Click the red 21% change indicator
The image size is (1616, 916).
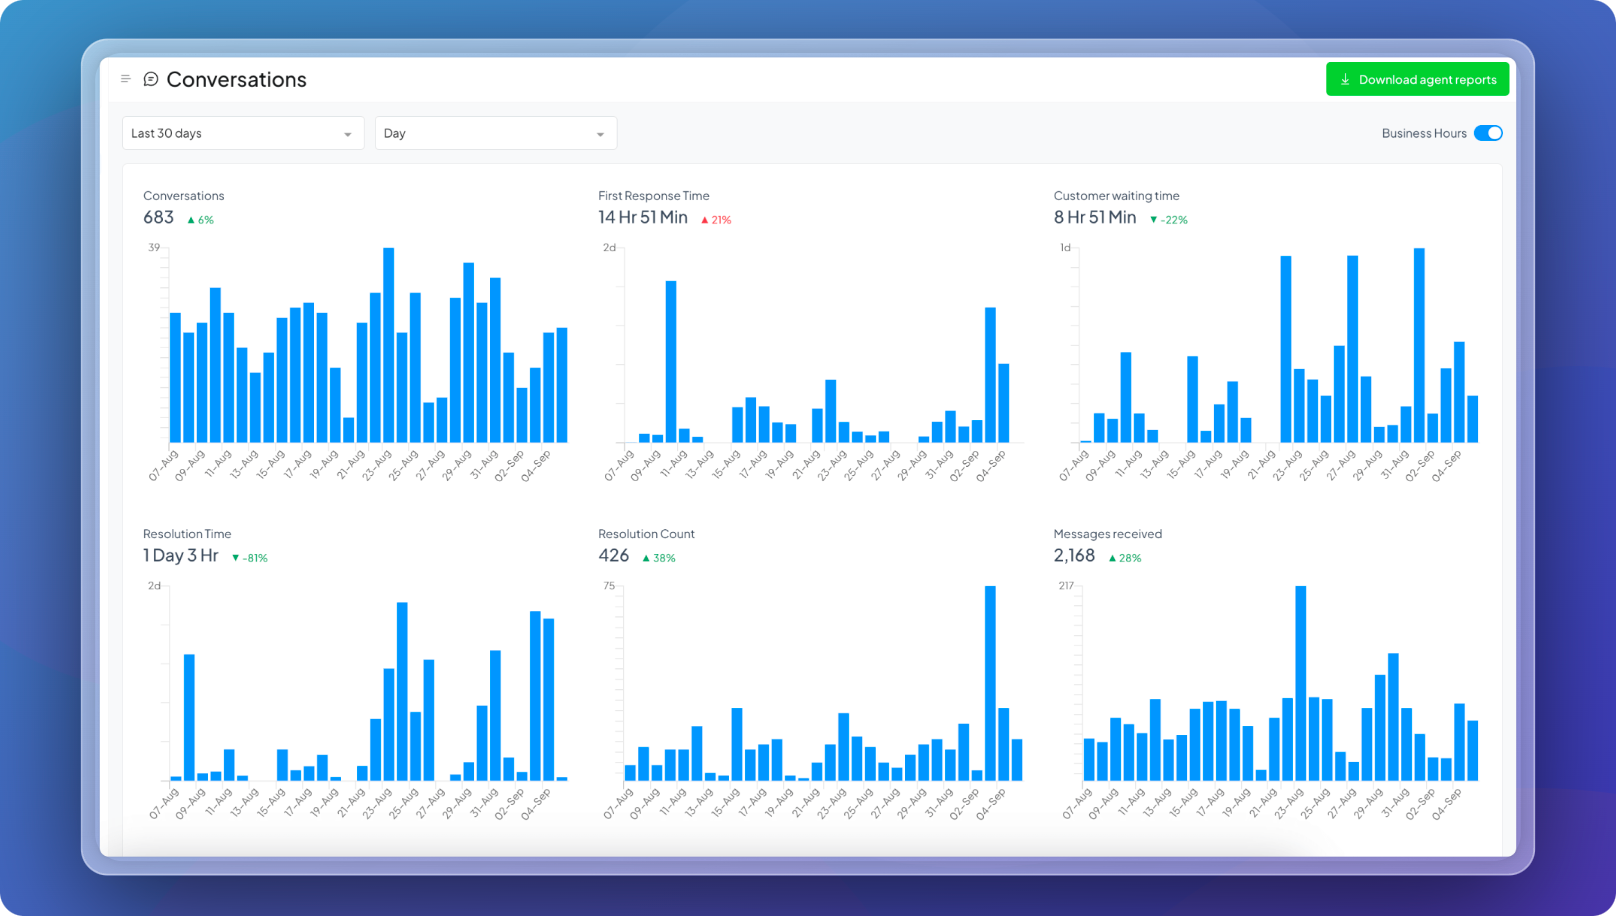(x=716, y=220)
